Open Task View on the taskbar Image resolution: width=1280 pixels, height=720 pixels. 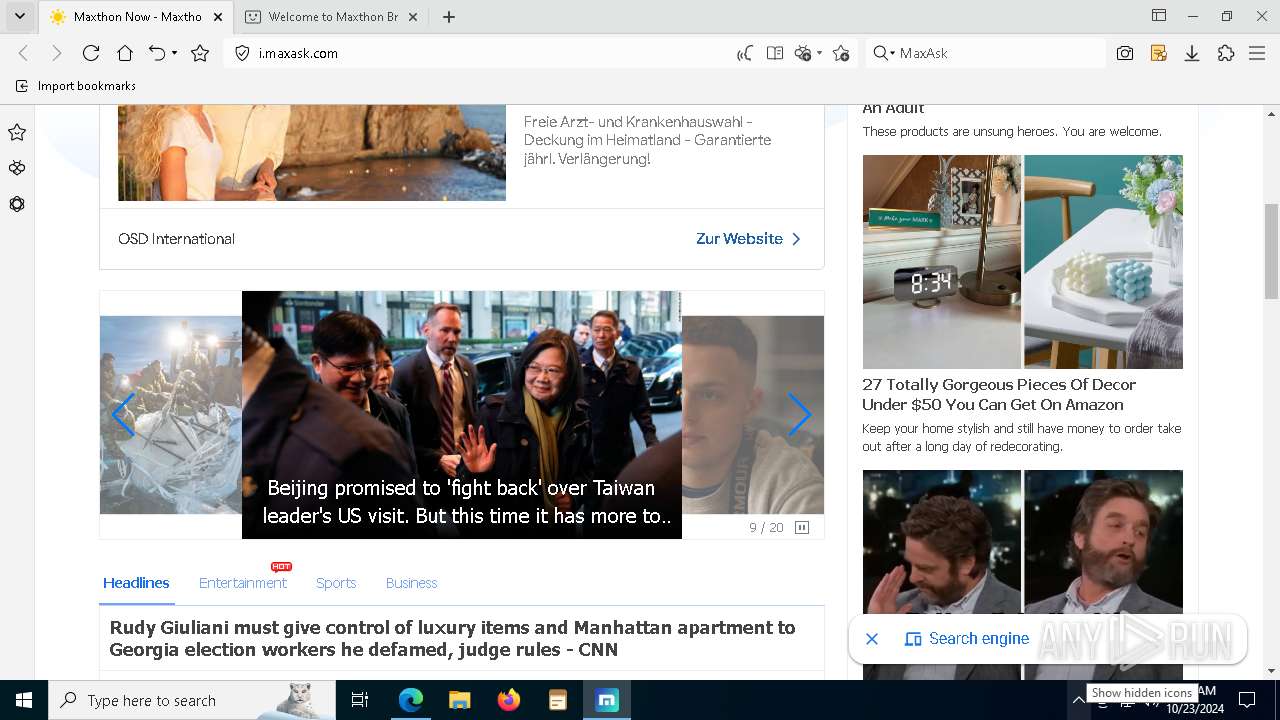pos(360,700)
